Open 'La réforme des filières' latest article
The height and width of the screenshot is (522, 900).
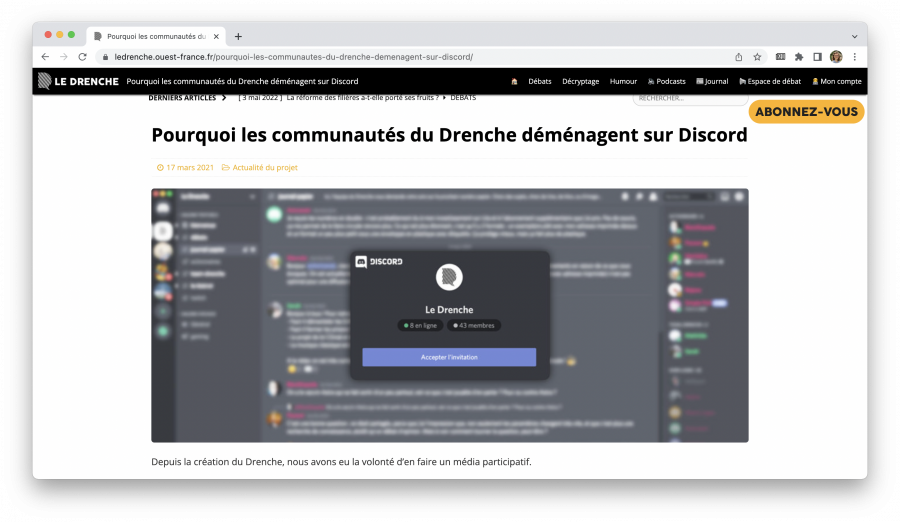[x=362, y=98]
